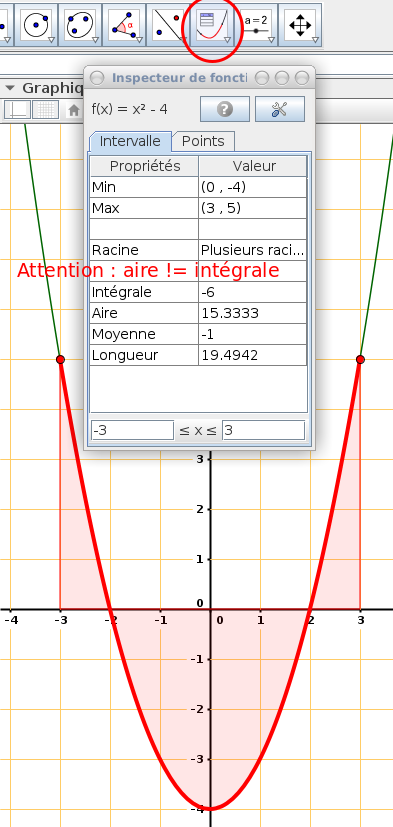Click the home view icon

[x=74, y=110]
